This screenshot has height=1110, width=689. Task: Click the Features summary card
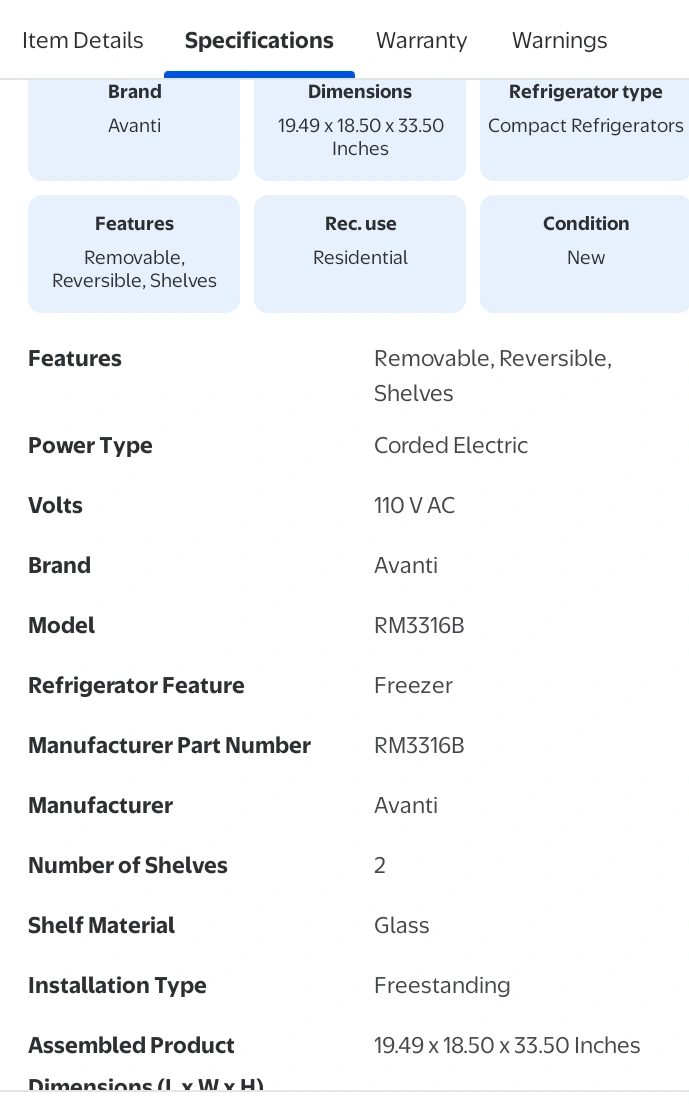(x=134, y=253)
